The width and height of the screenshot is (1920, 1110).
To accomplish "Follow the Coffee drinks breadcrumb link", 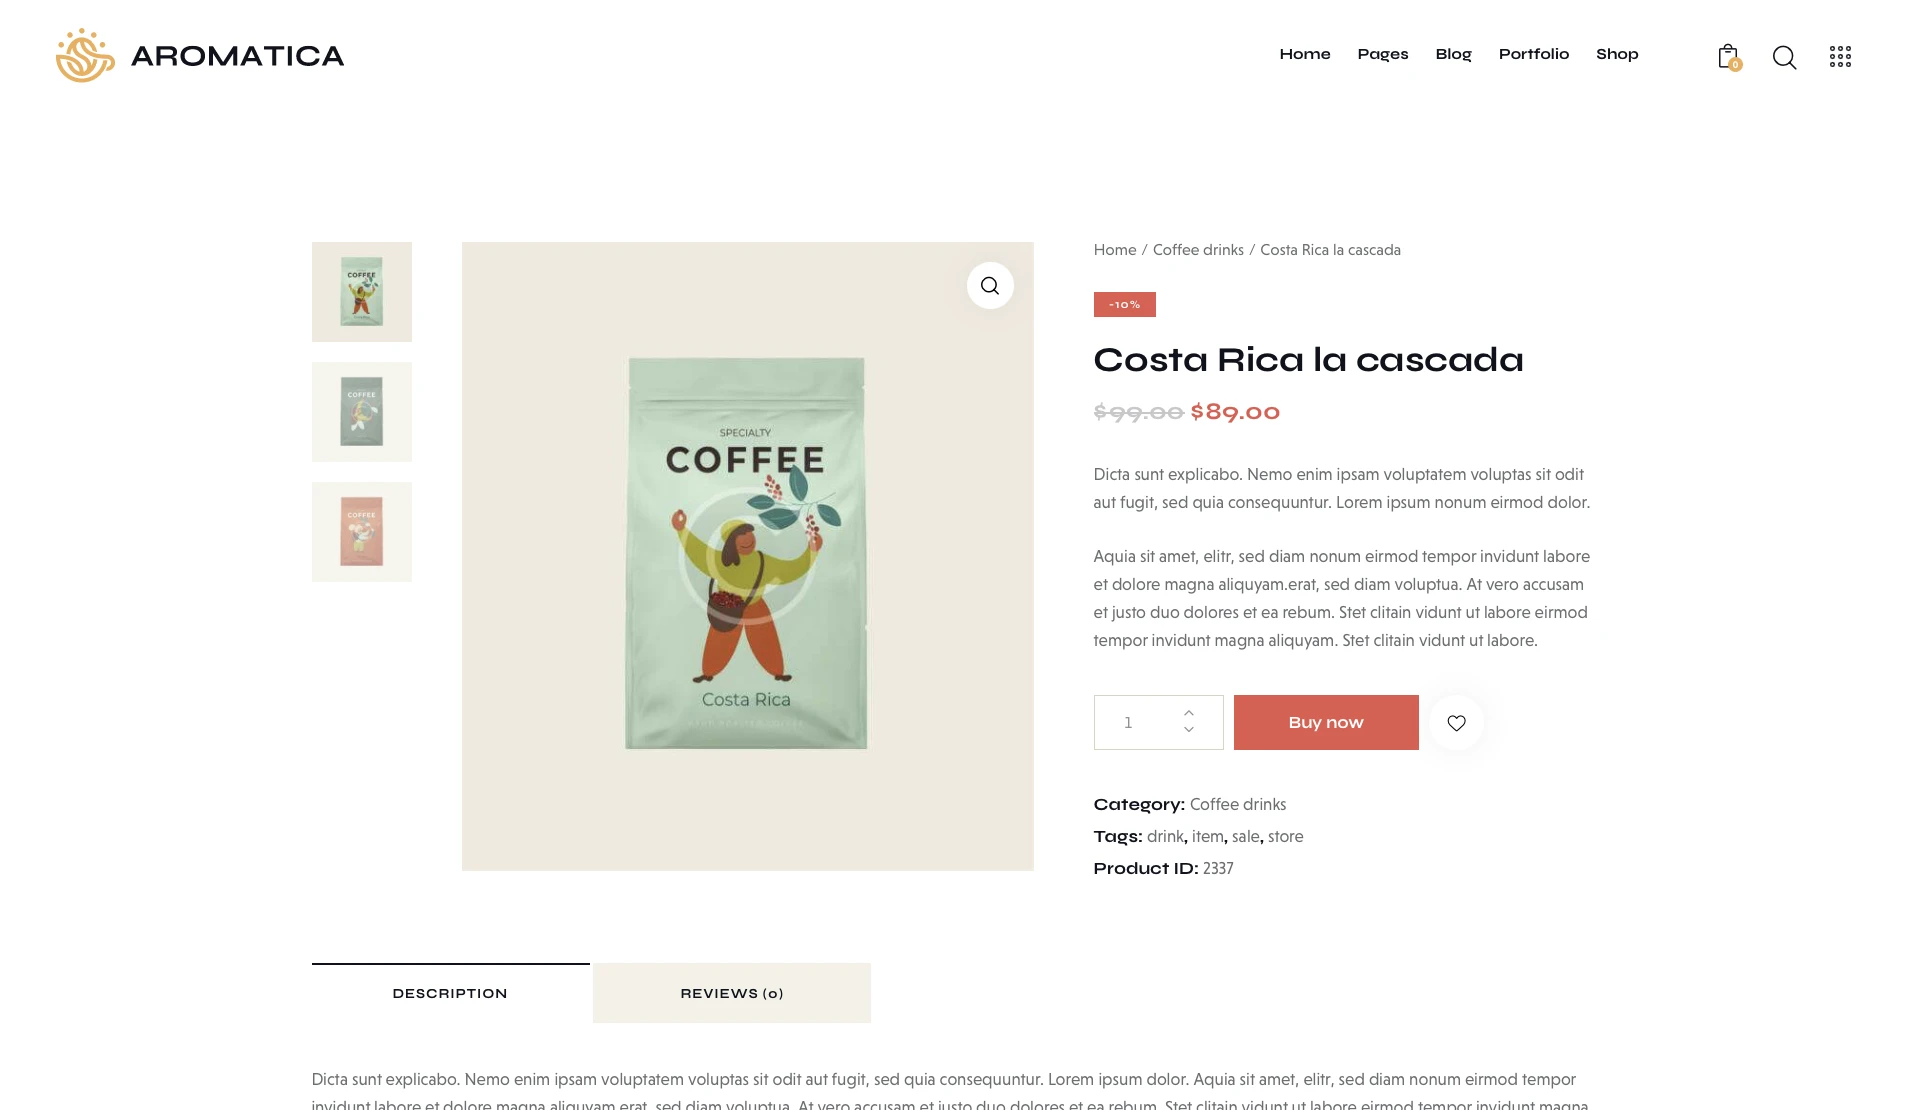I will (x=1198, y=250).
